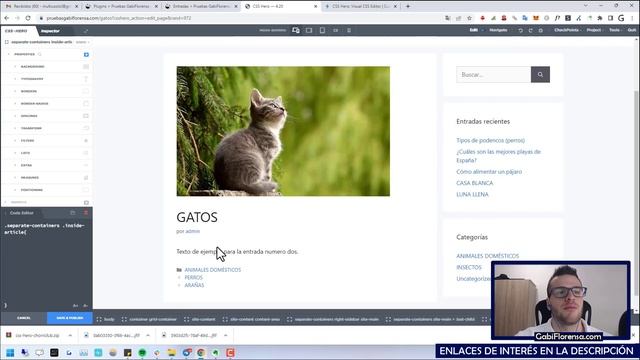Viewport: 640px width, 360px height.
Task: Click the Cancel button
Action: pyautogui.click(x=24, y=318)
